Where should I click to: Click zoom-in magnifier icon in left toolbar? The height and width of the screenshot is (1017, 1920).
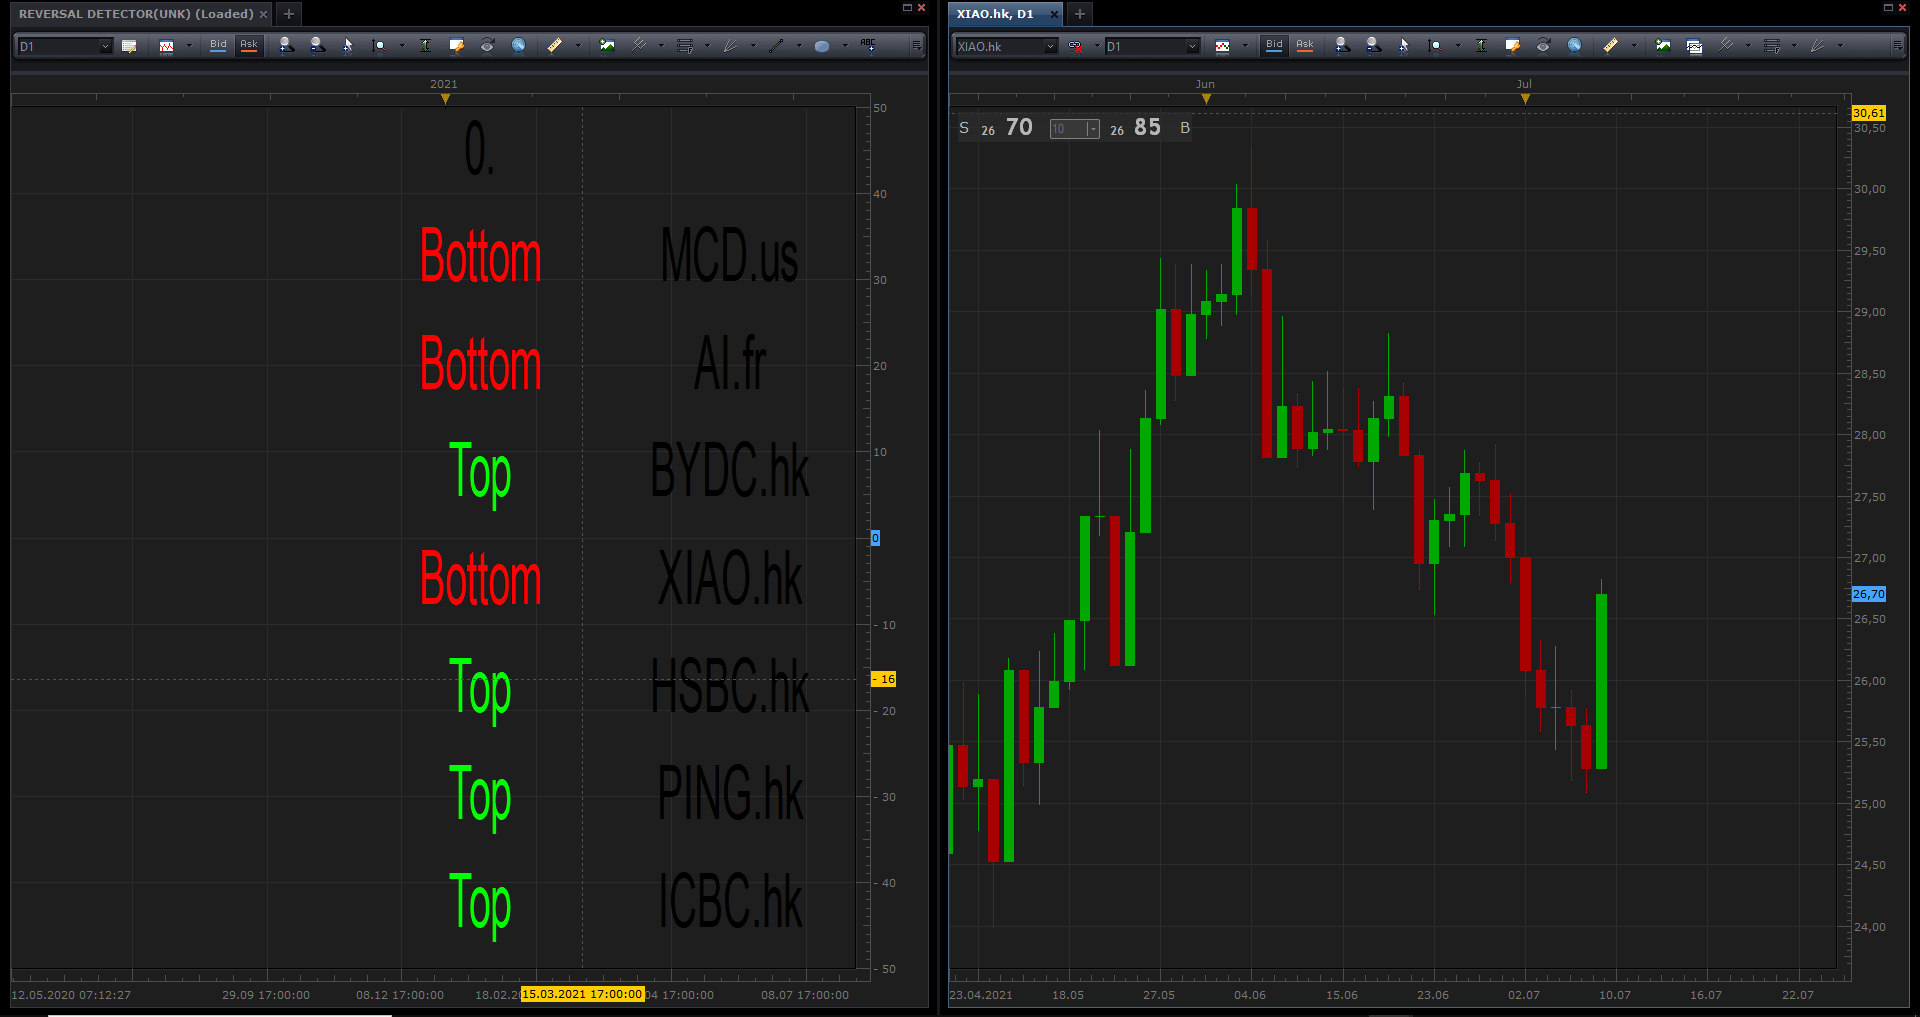pyautogui.click(x=287, y=45)
